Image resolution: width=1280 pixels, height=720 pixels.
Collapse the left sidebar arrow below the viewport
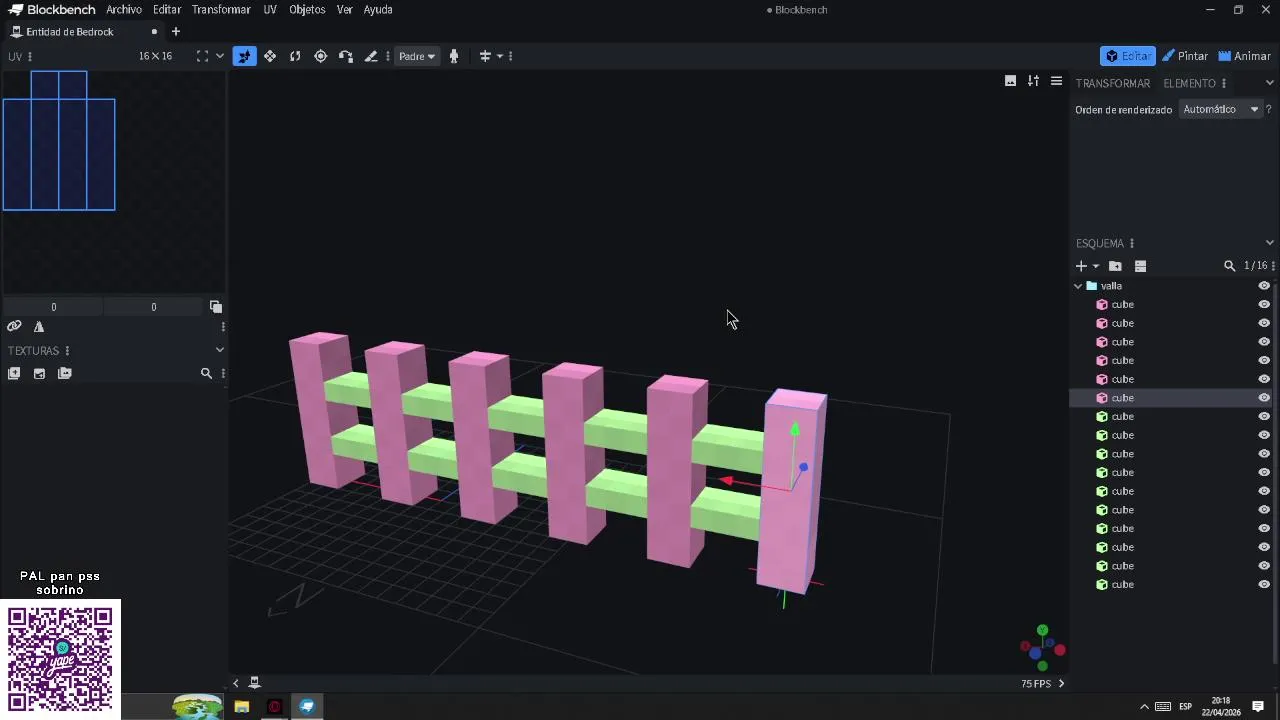pyautogui.click(x=236, y=683)
